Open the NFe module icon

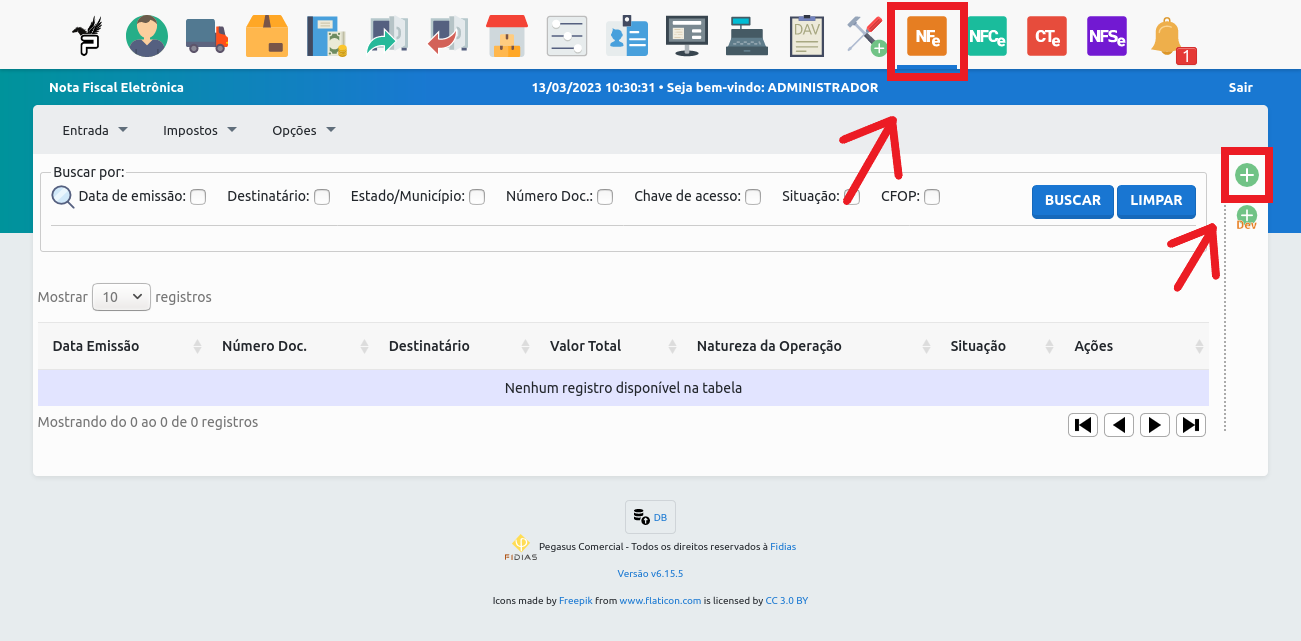pyautogui.click(x=926, y=37)
